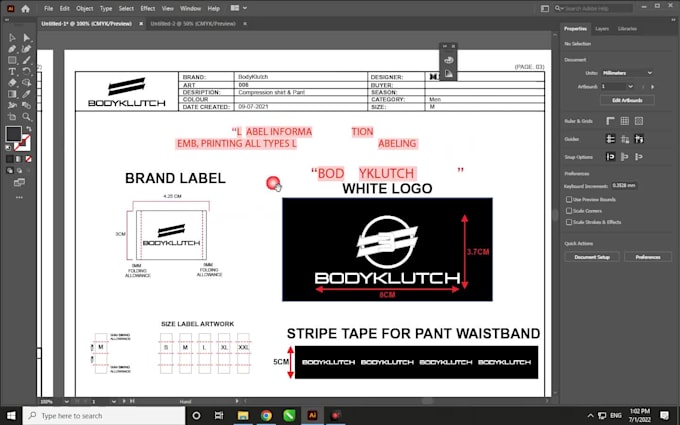Image resolution: width=680 pixels, height=425 pixels.
Task: Open the File menu
Action: [49, 8]
